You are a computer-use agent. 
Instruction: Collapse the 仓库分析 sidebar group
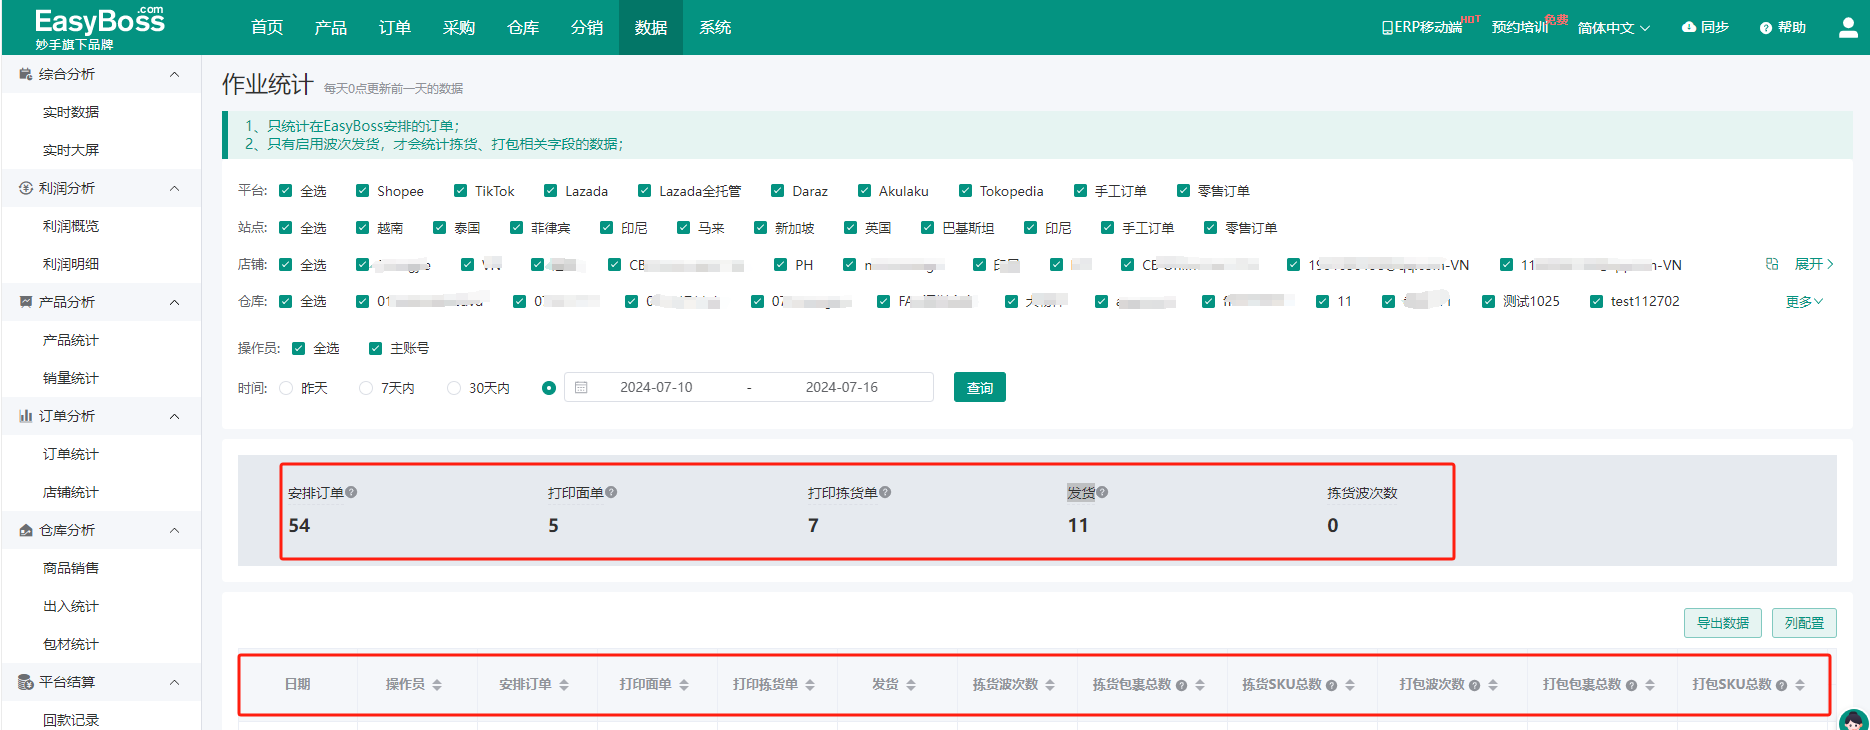(x=175, y=530)
